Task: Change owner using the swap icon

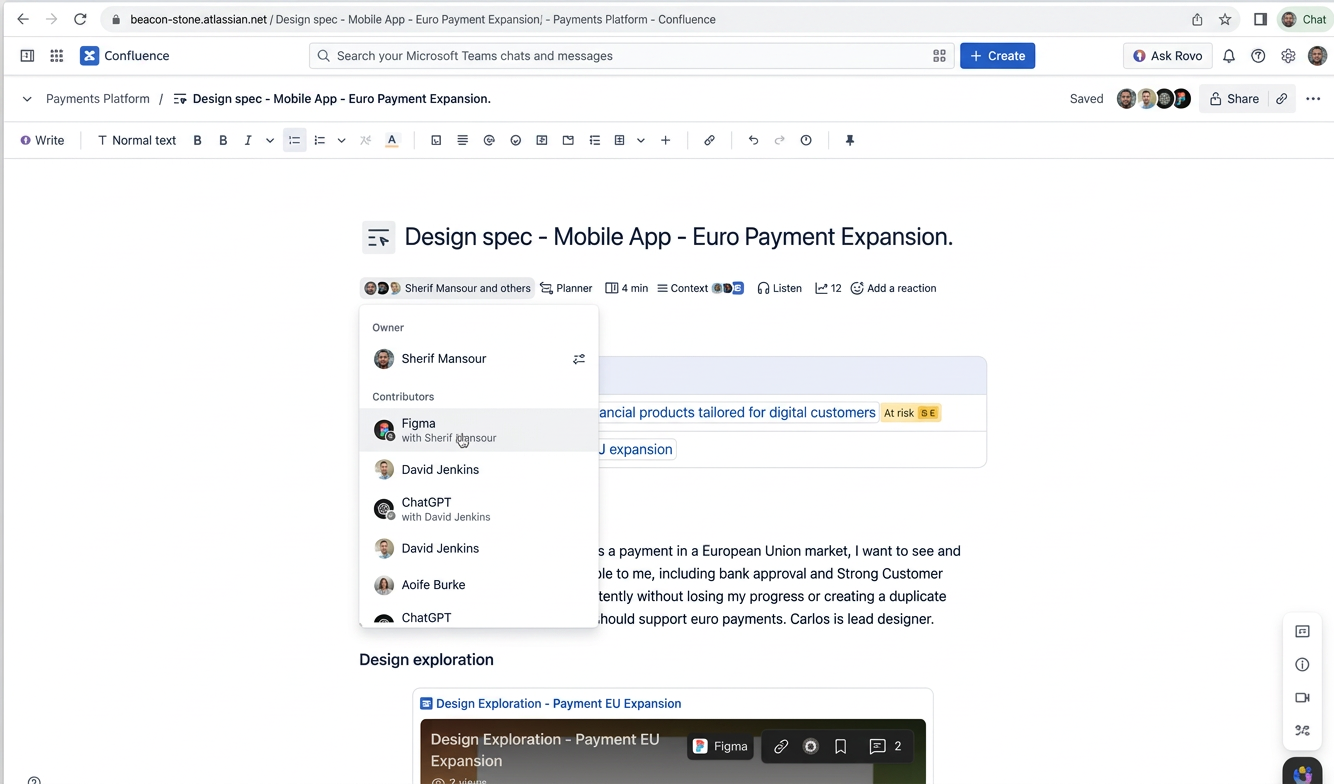Action: (x=579, y=359)
